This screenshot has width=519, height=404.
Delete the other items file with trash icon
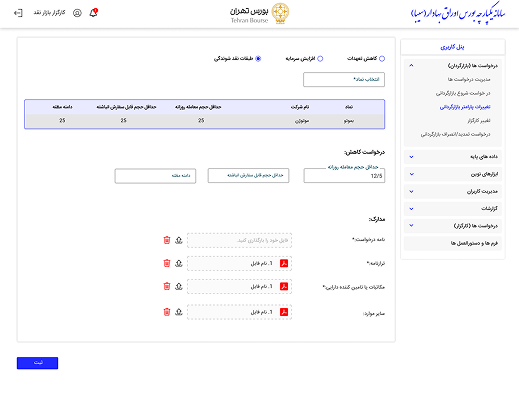[x=167, y=312]
